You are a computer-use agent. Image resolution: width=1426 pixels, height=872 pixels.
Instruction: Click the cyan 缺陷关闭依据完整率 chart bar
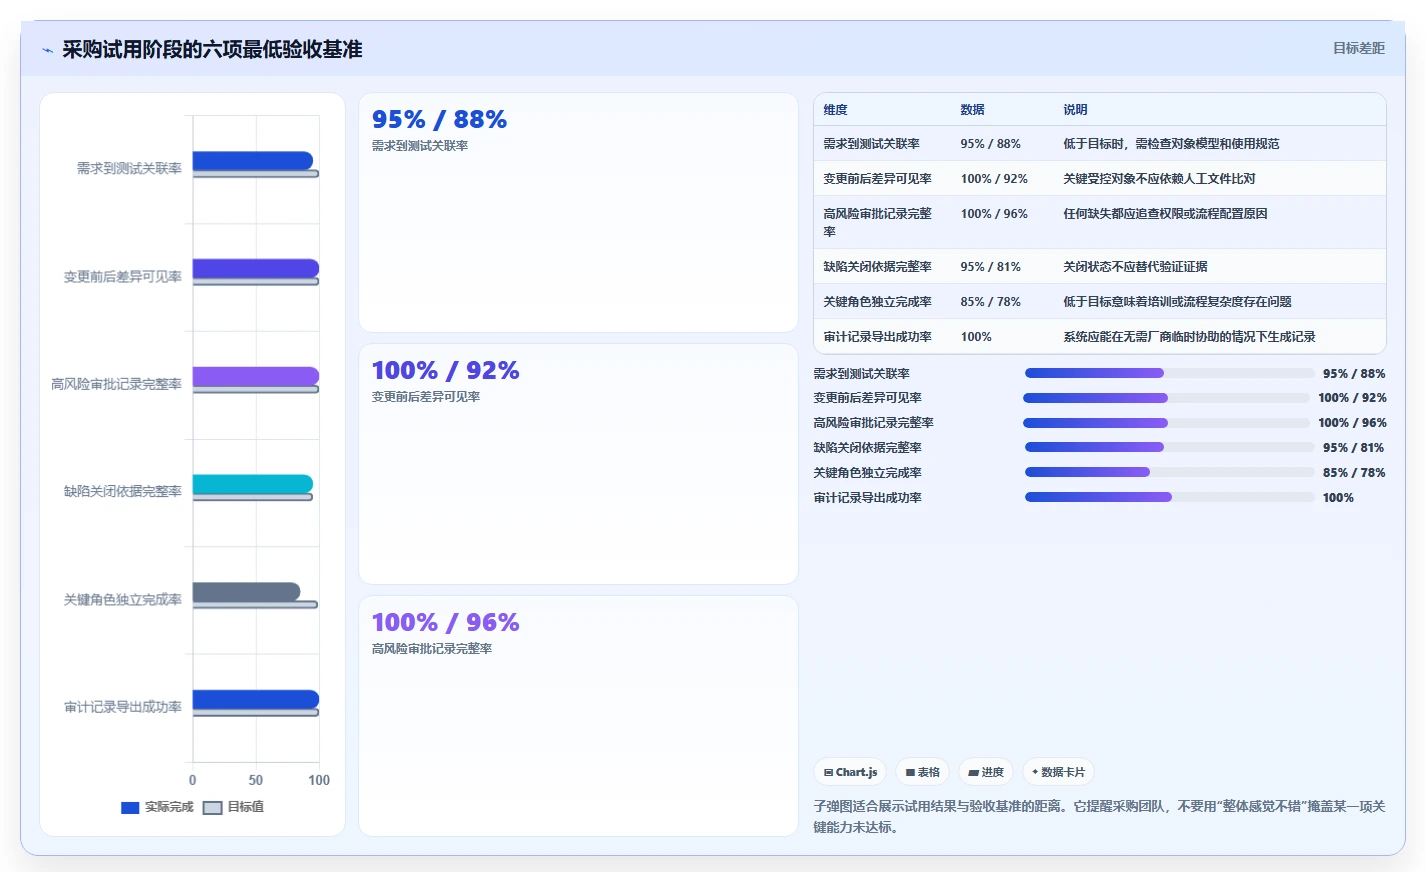pyautogui.click(x=253, y=484)
